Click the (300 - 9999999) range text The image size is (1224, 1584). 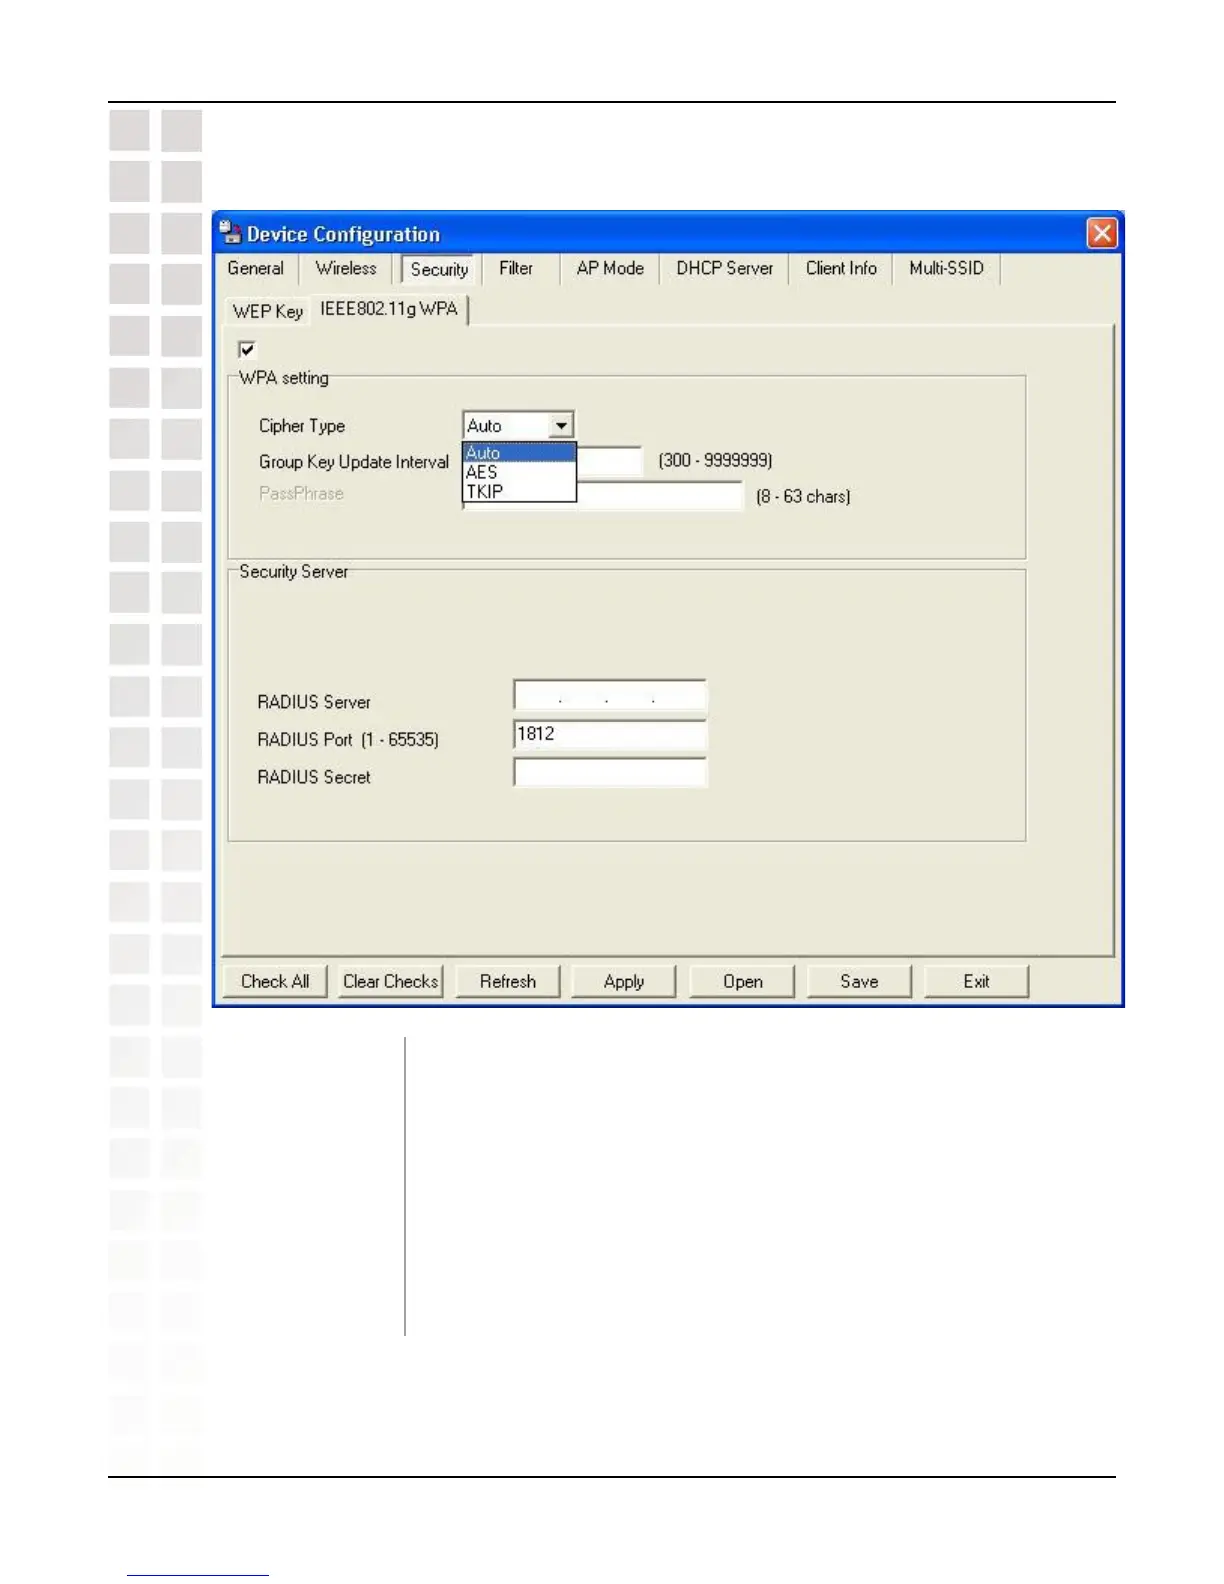pos(715,460)
